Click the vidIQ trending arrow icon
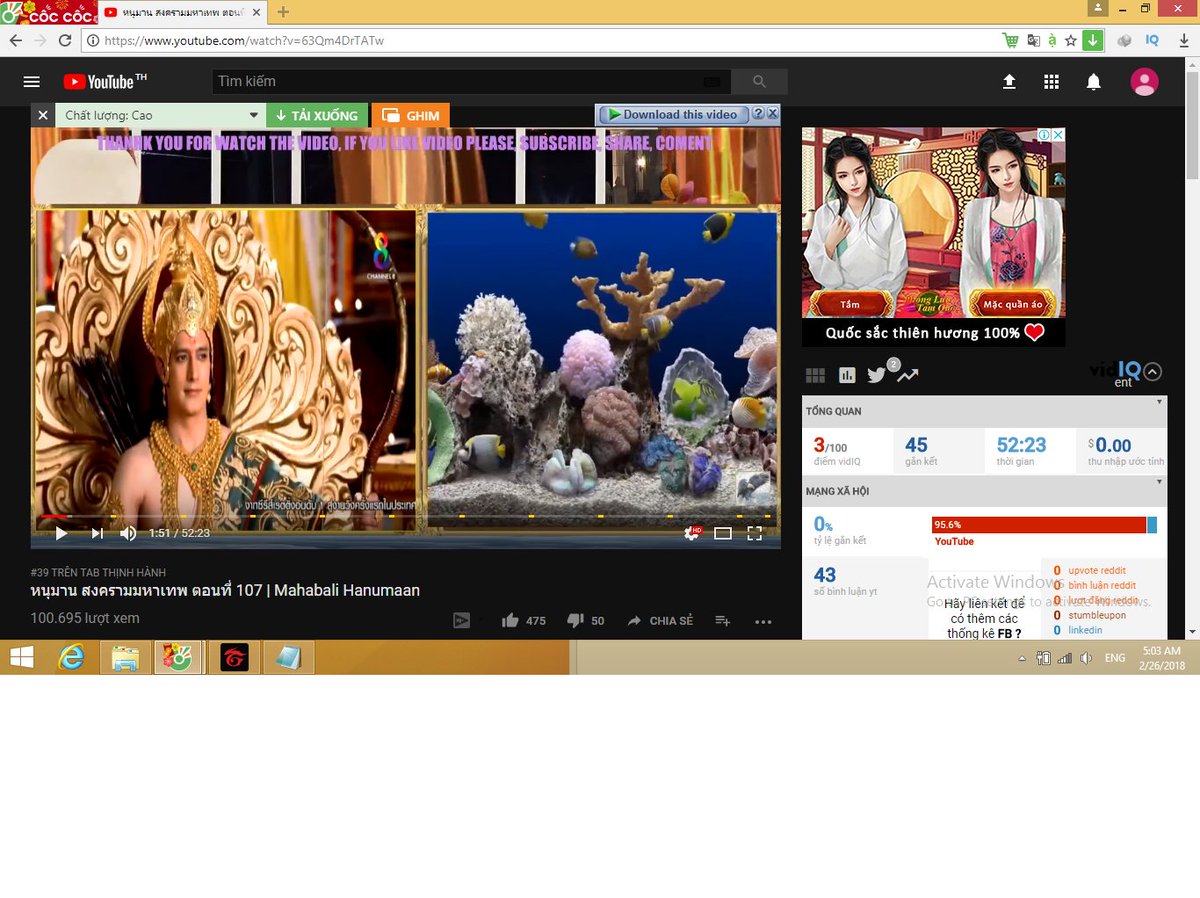This screenshot has width=1200, height=898. click(x=907, y=375)
